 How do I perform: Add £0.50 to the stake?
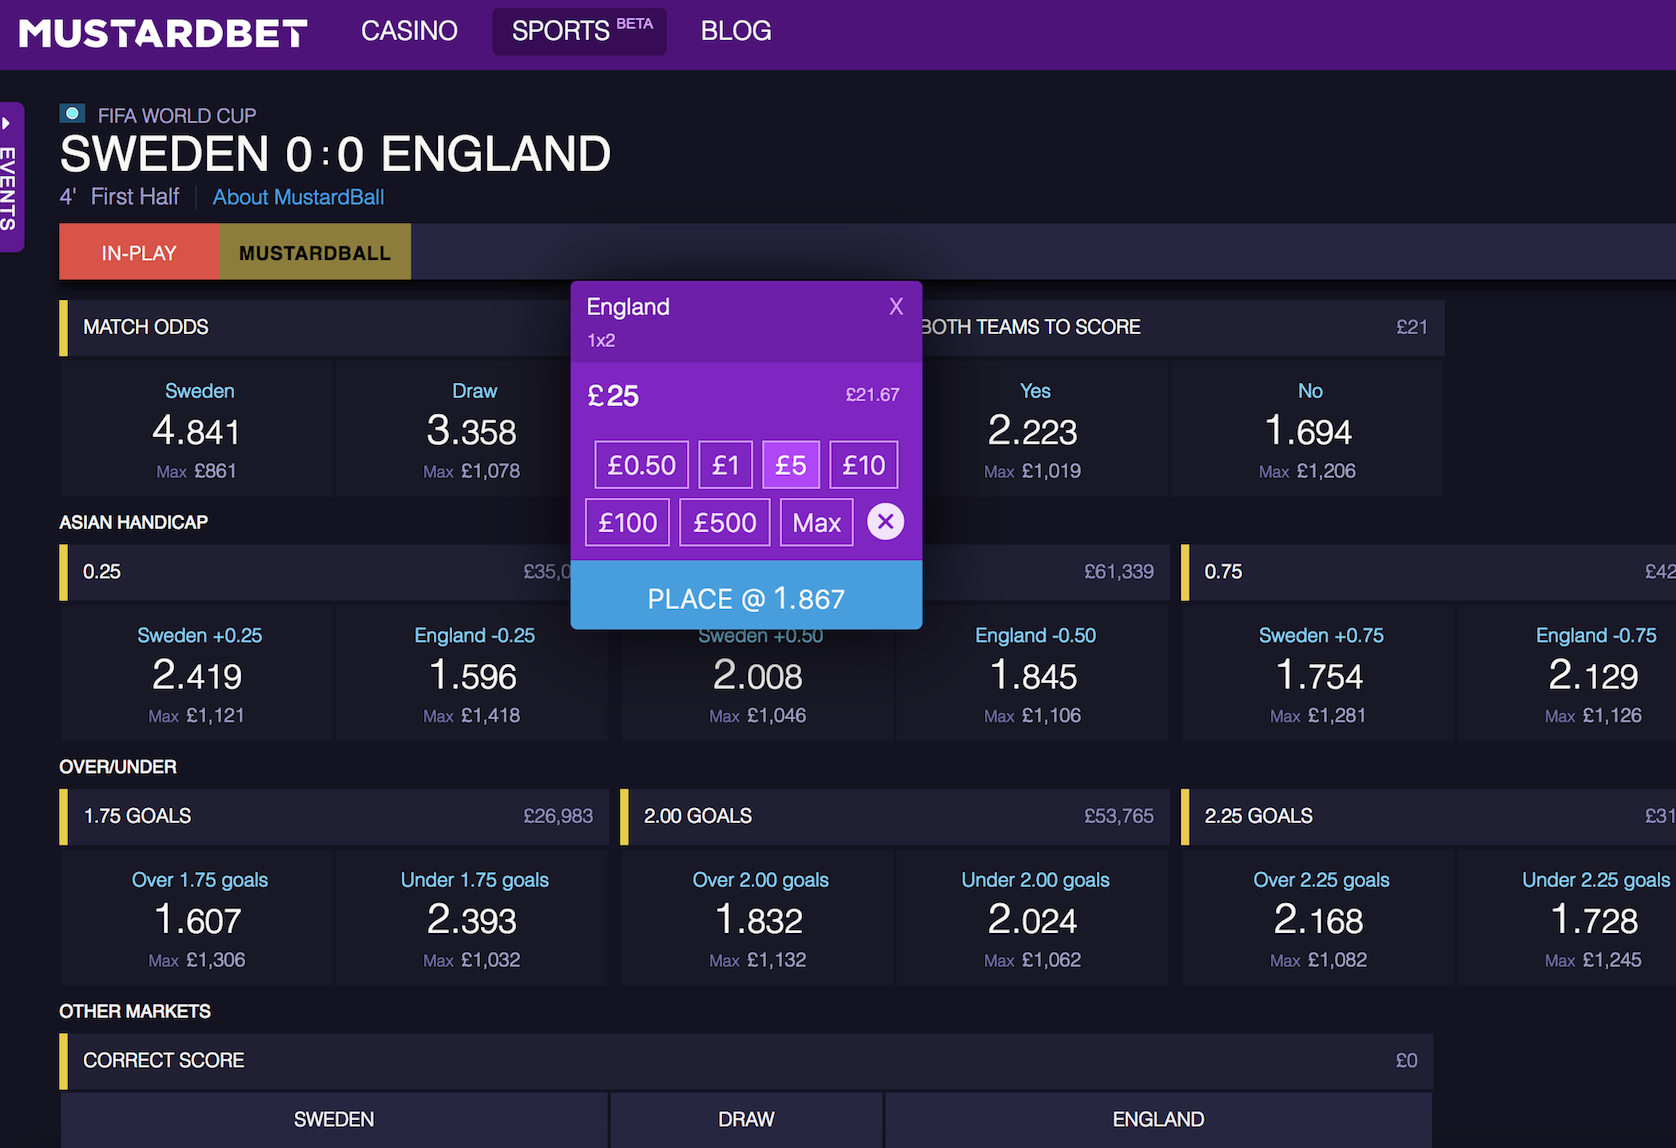coord(641,465)
